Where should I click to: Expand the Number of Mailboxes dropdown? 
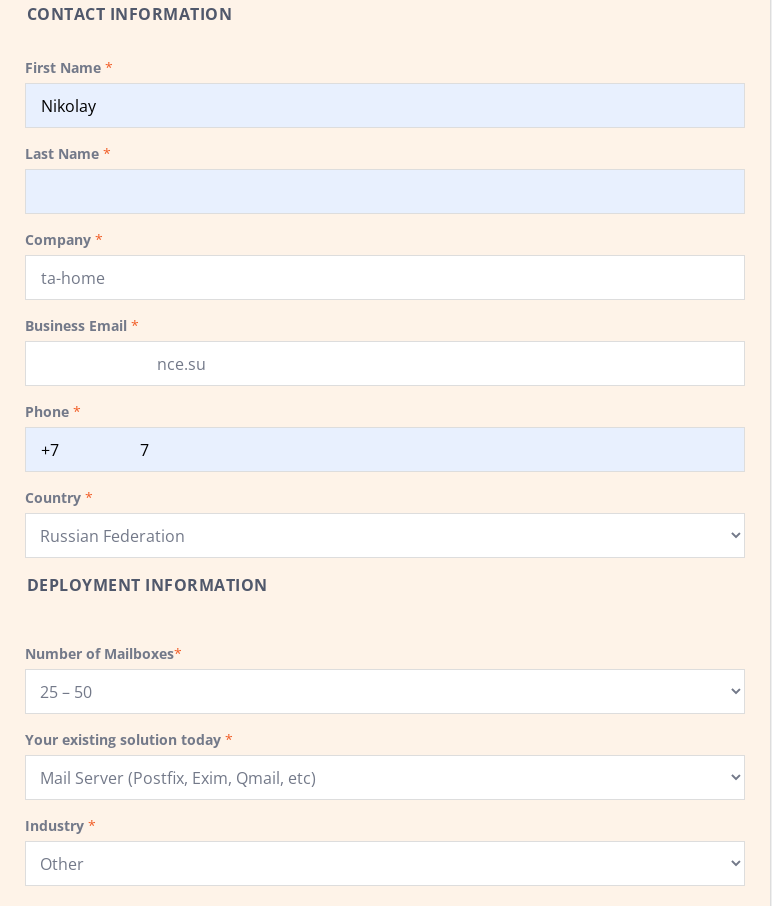point(384,692)
